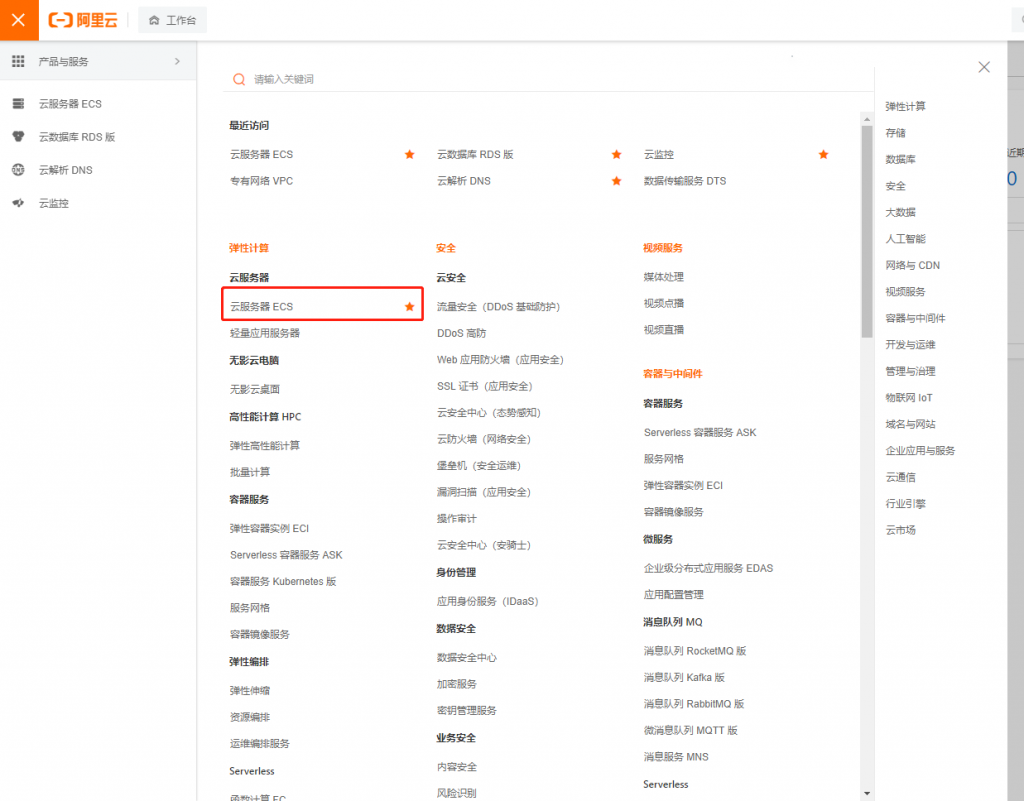Open 应用身份服务 (IDaaS) link
This screenshot has height=801, width=1024.
[488, 601]
